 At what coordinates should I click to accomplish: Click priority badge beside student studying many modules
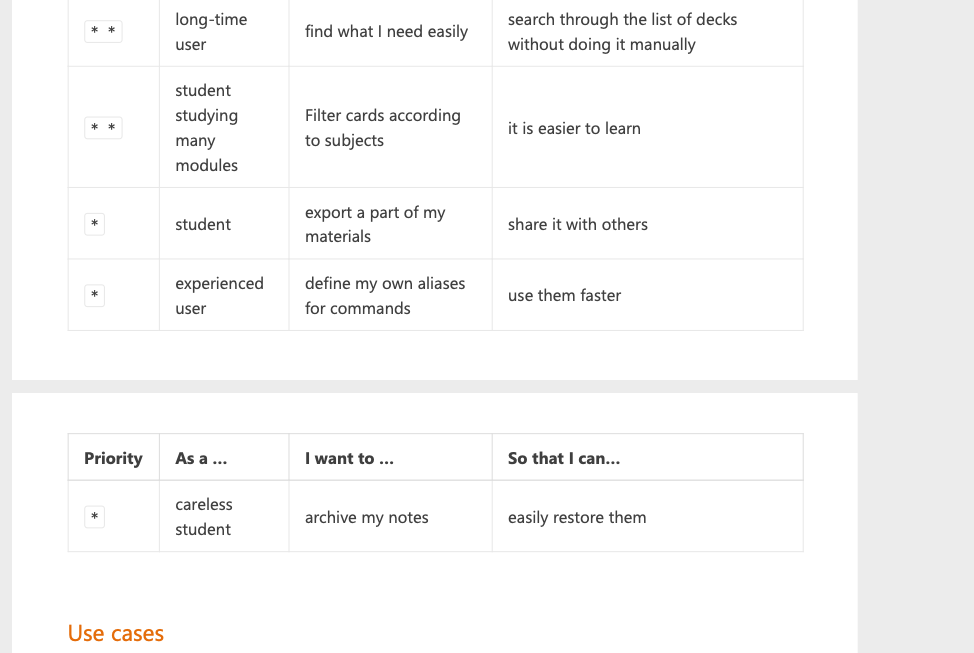click(x=103, y=128)
